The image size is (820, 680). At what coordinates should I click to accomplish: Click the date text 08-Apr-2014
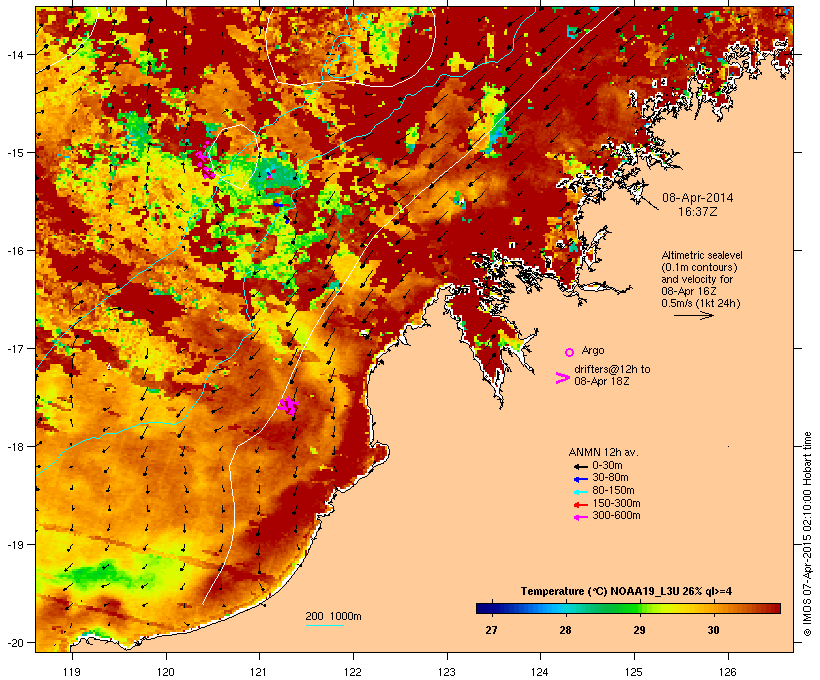698,198
